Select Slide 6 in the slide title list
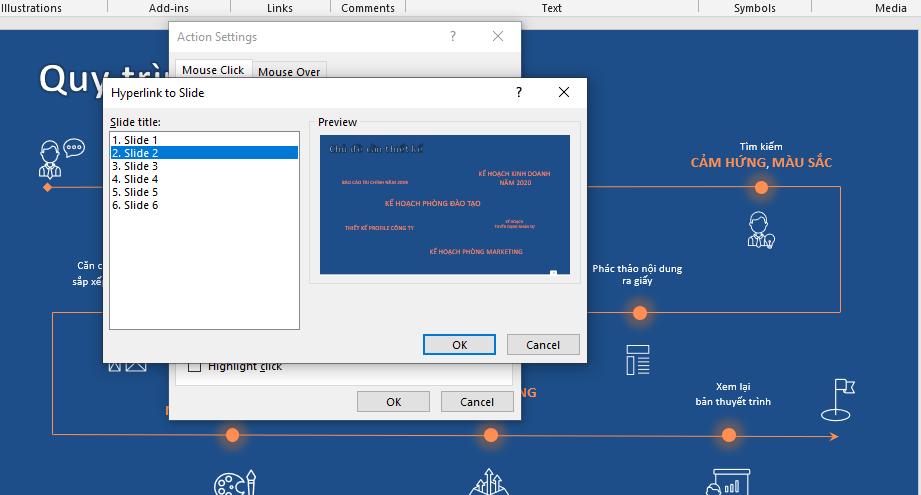 [x=204, y=205]
